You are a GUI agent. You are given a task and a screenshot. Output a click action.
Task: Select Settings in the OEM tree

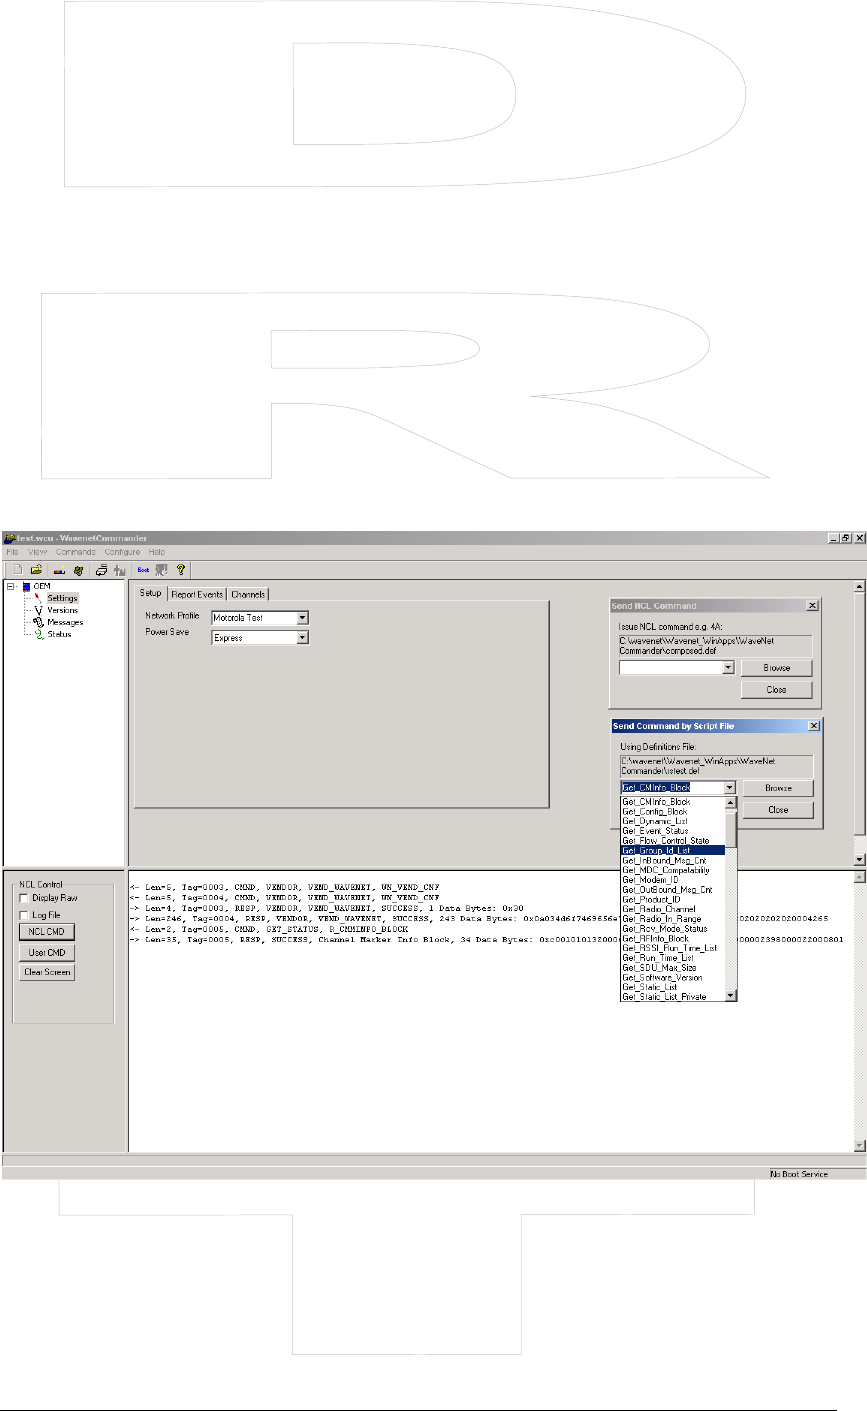(x=61, y=598)
